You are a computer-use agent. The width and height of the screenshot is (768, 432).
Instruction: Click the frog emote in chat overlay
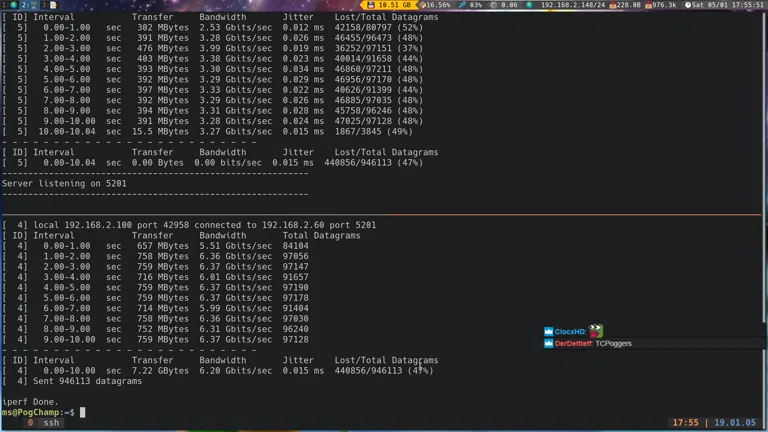(x=596, y=330)
